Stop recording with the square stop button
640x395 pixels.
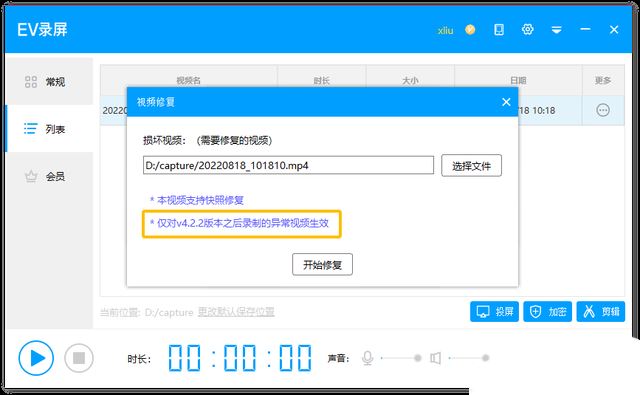pyautogui.click(x=79, y=358)
